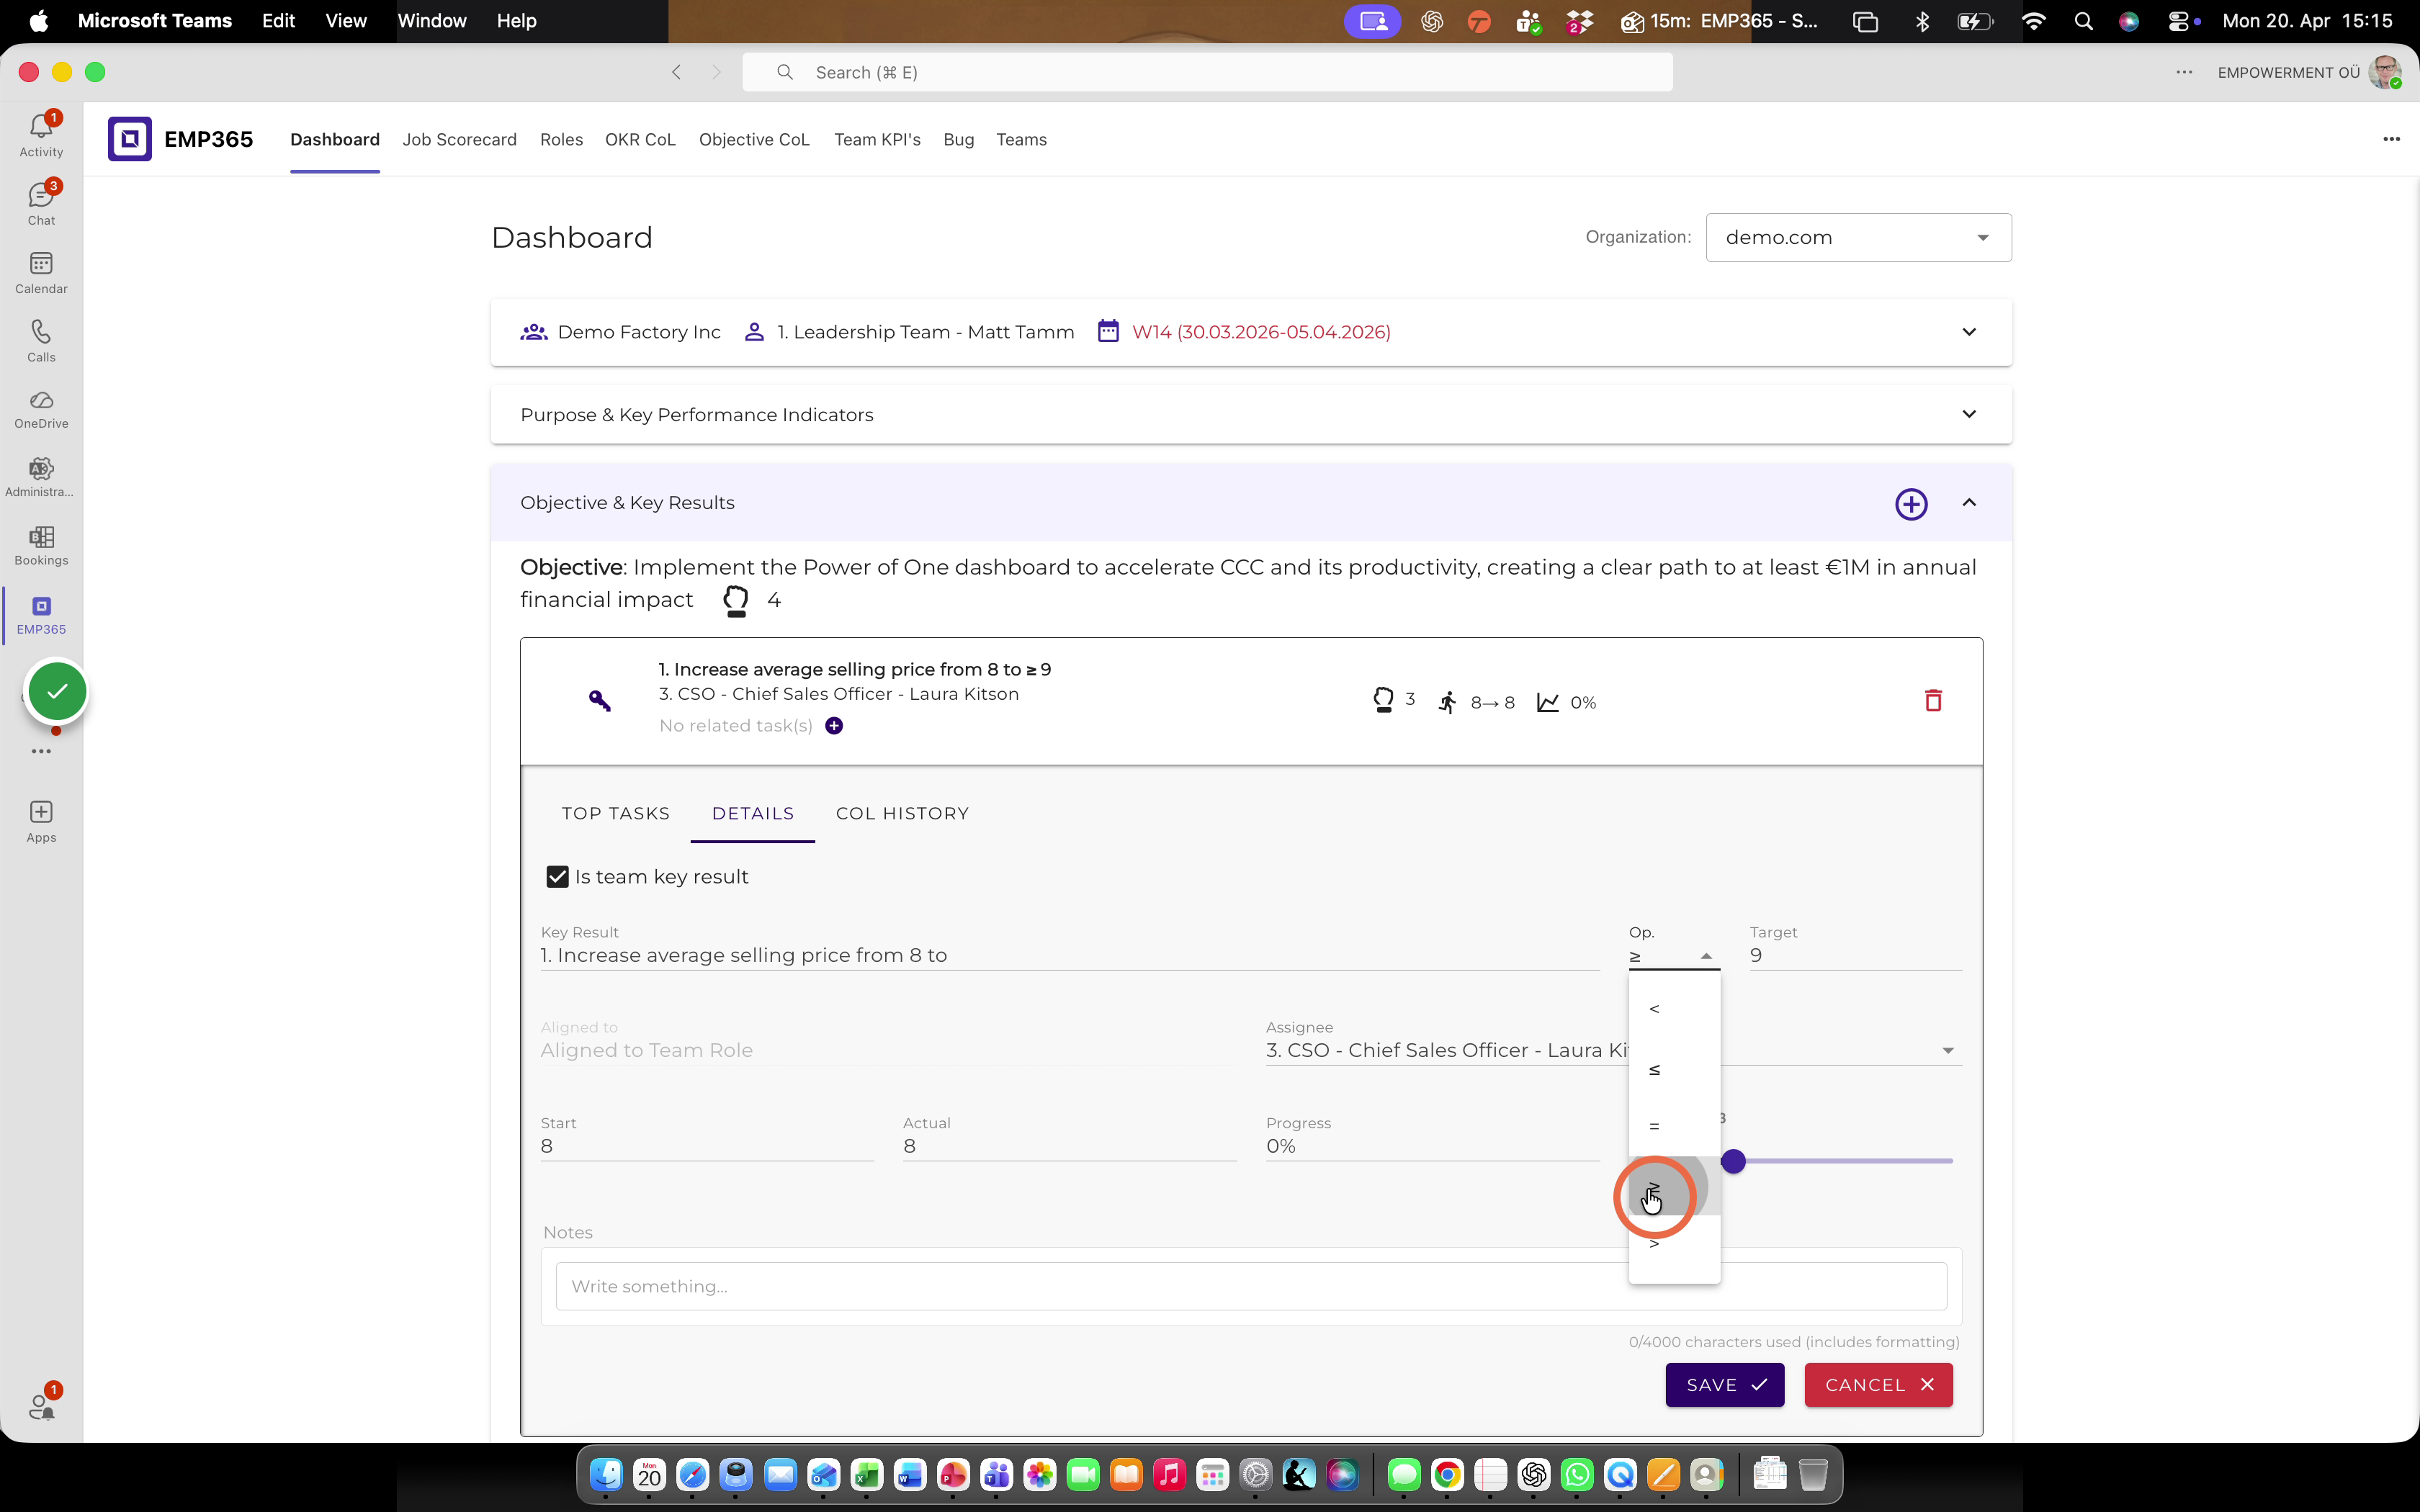Image resolution: width=2420 pixels, height=1512 pixels.
Task: Switch to the COL HISTORY tab
Action: (902, 814)
